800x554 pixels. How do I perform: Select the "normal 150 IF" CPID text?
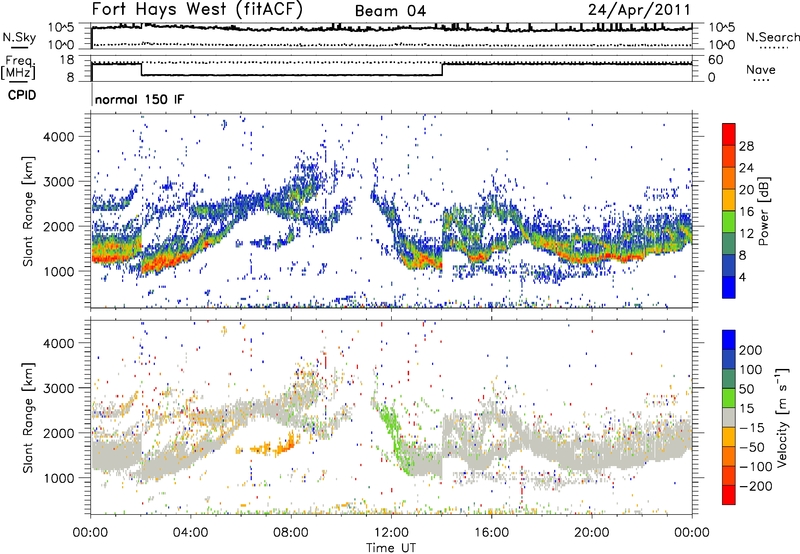[139, 99]
